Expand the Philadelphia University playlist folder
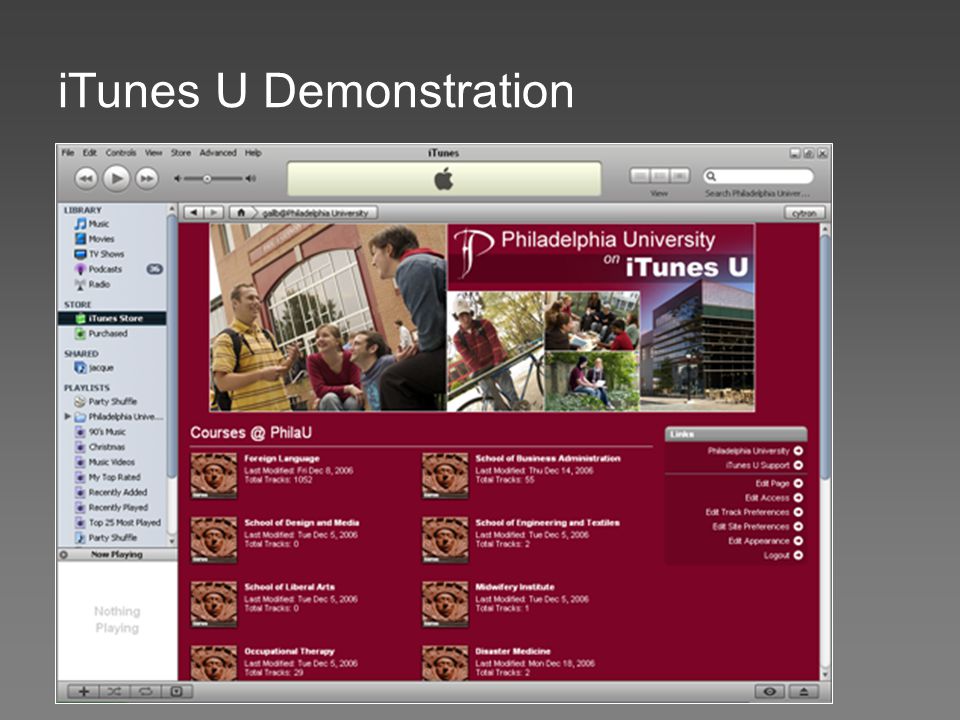The width and height of the screenshot is (960, 720). (67, 416)
